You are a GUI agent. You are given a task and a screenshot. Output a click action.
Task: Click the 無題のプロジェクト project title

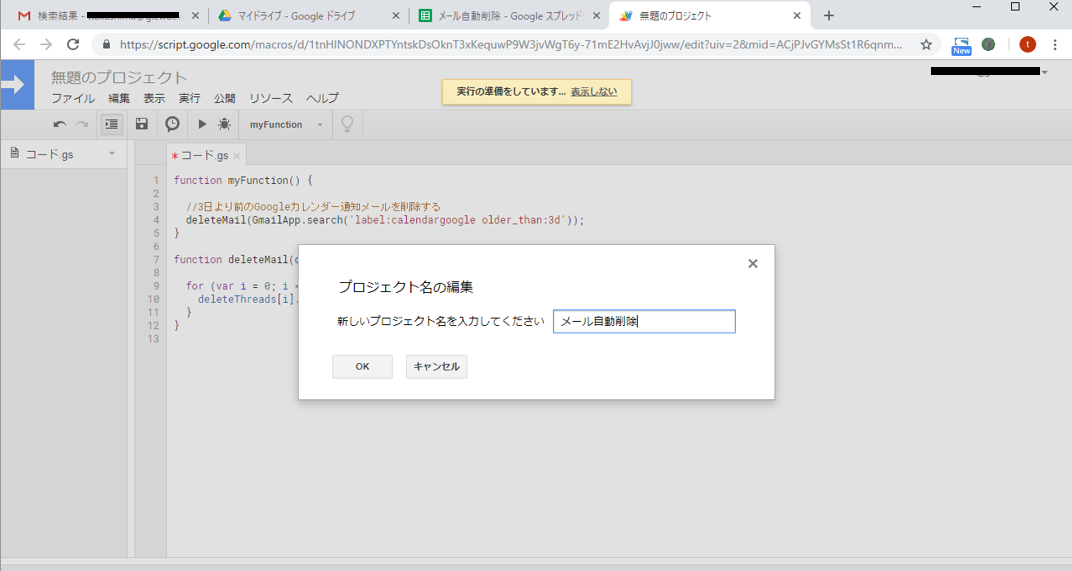click(119, 77)
